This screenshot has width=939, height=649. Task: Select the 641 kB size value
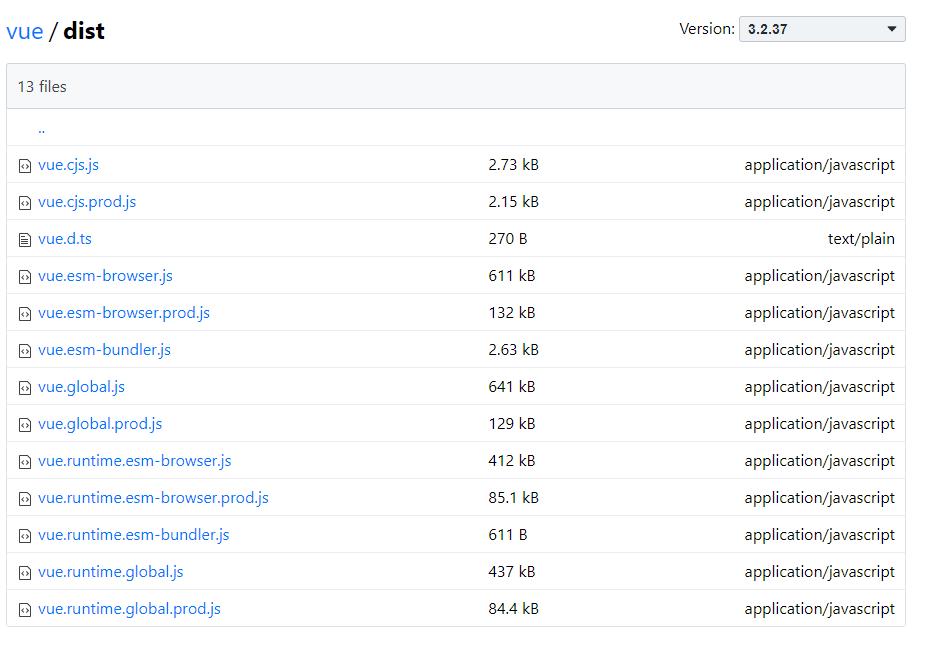point(512,387)
